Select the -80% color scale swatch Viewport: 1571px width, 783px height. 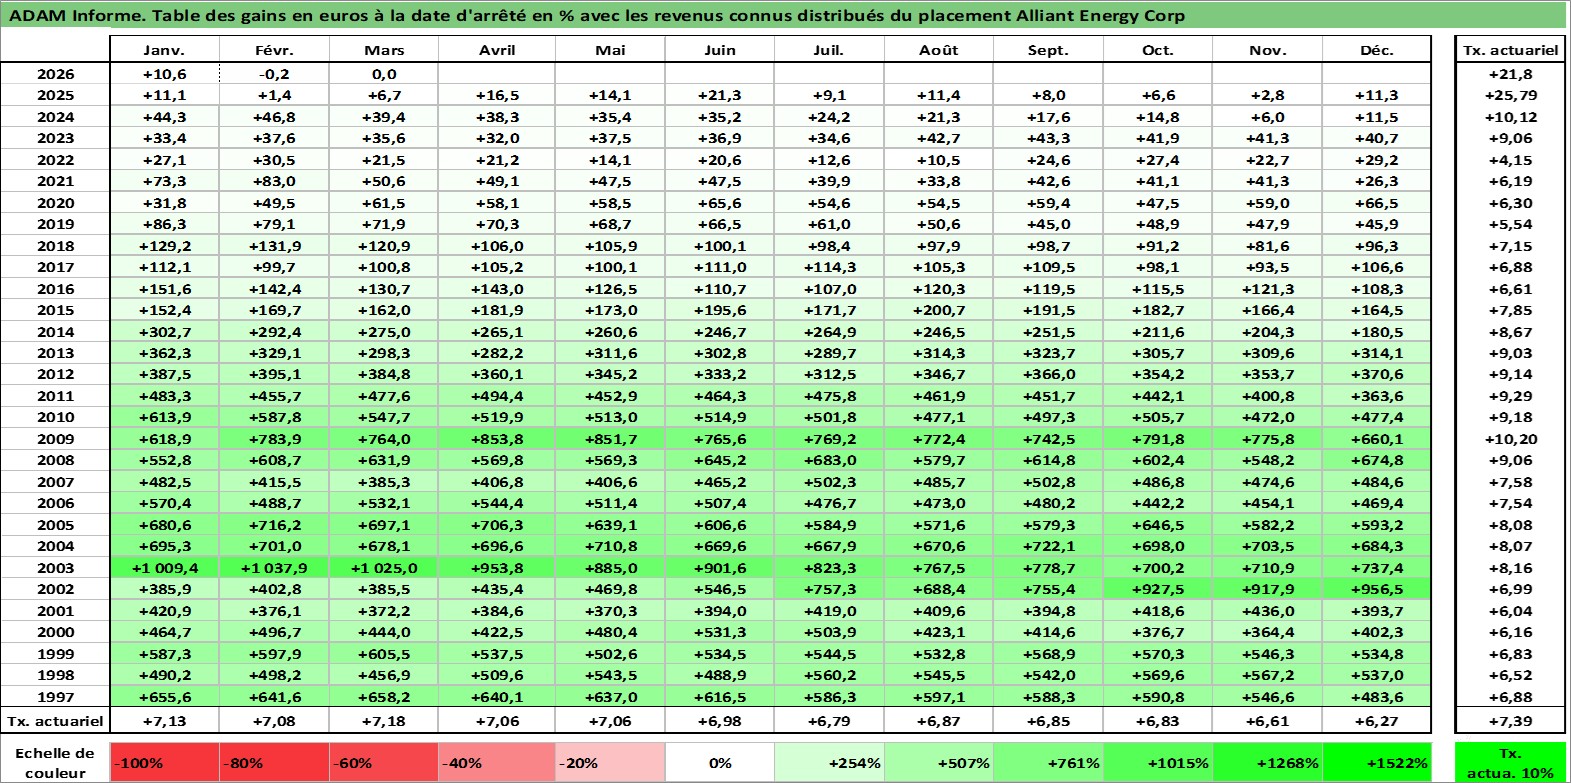tap(274, 762)
